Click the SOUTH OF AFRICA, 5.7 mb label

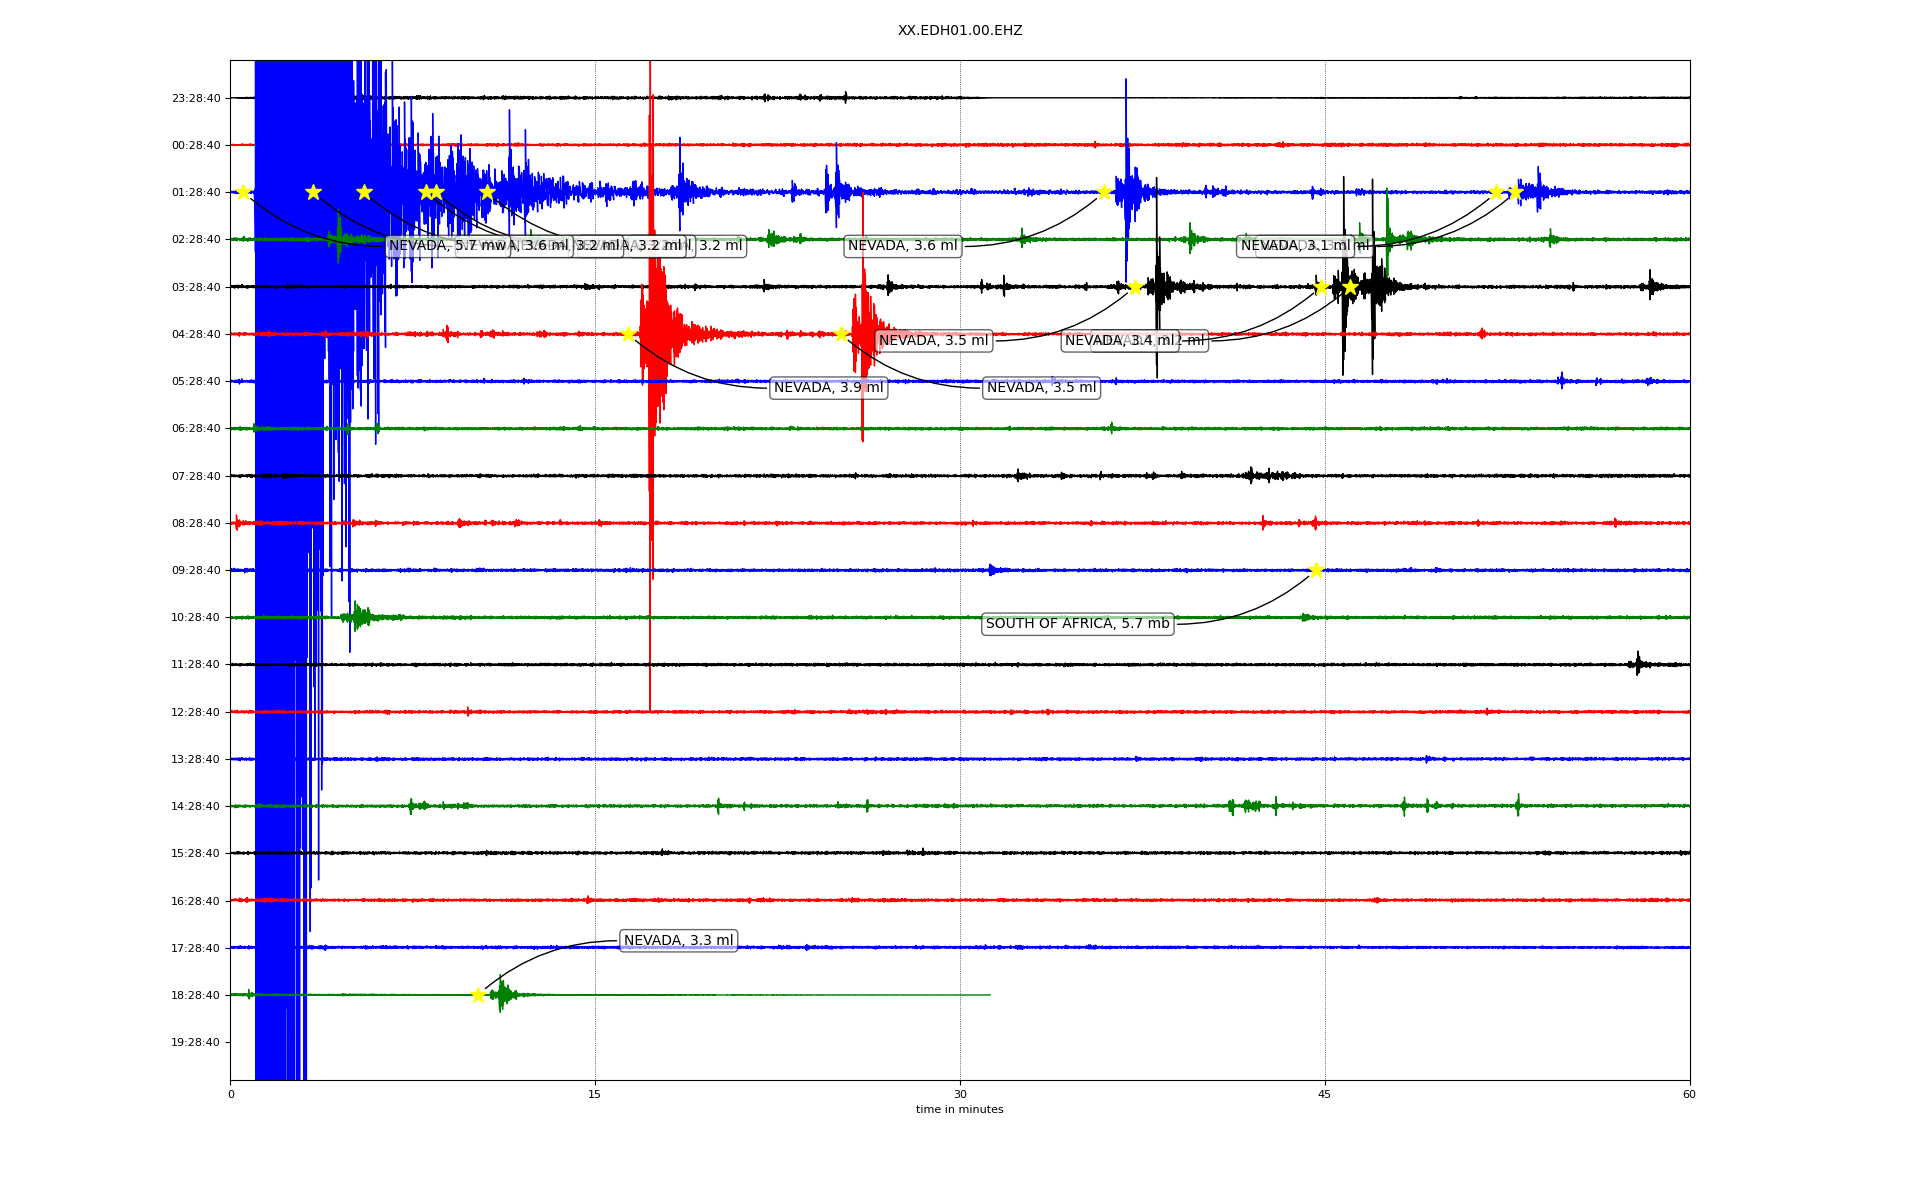tap(1077, 624)
